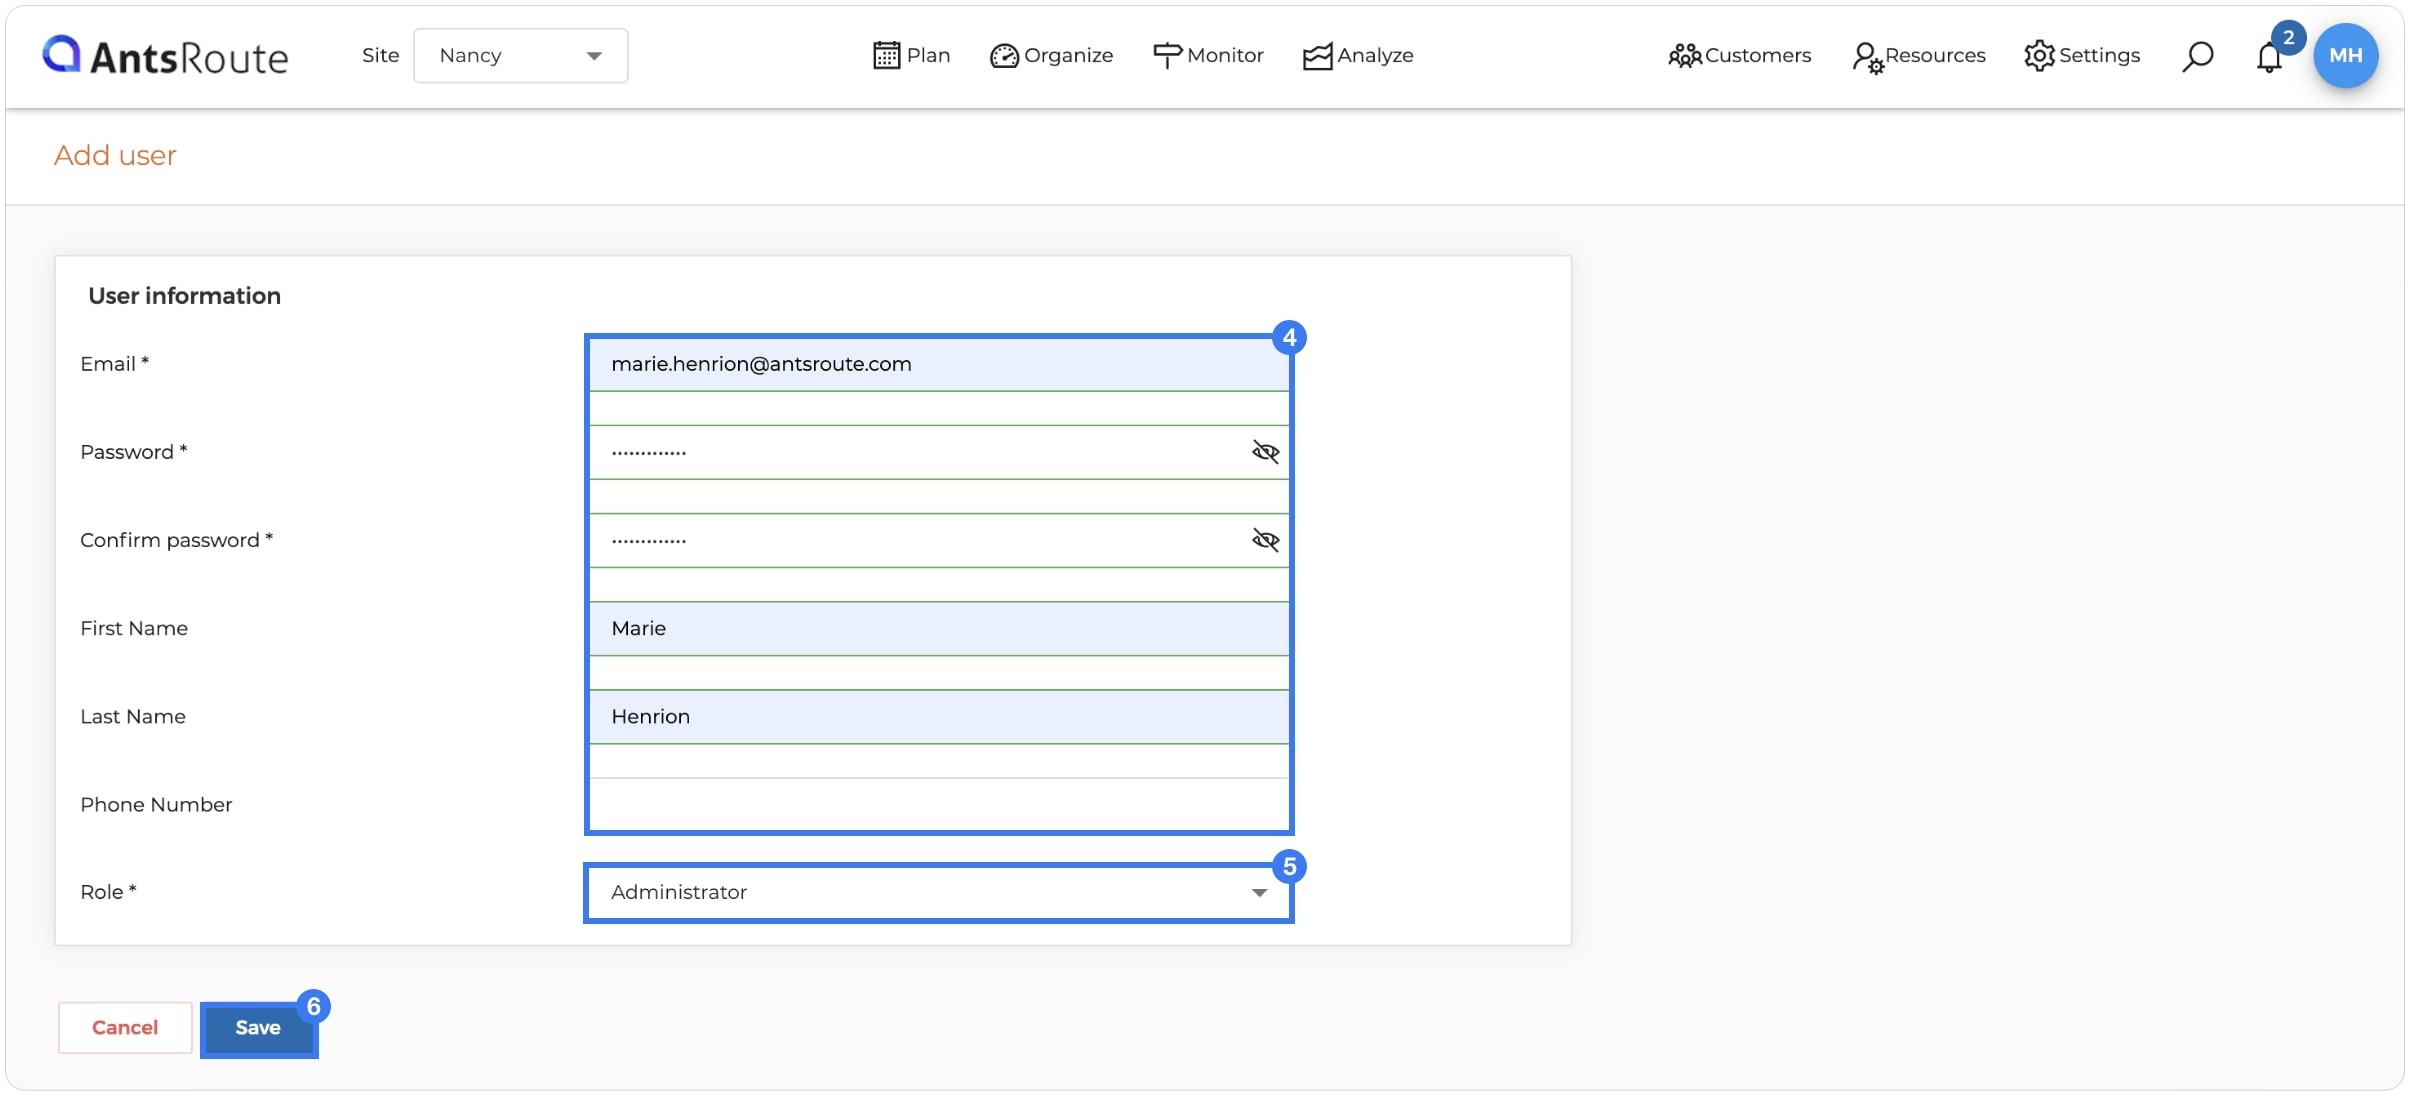
Task: Open the Monitor menu
Action: 1208,56
